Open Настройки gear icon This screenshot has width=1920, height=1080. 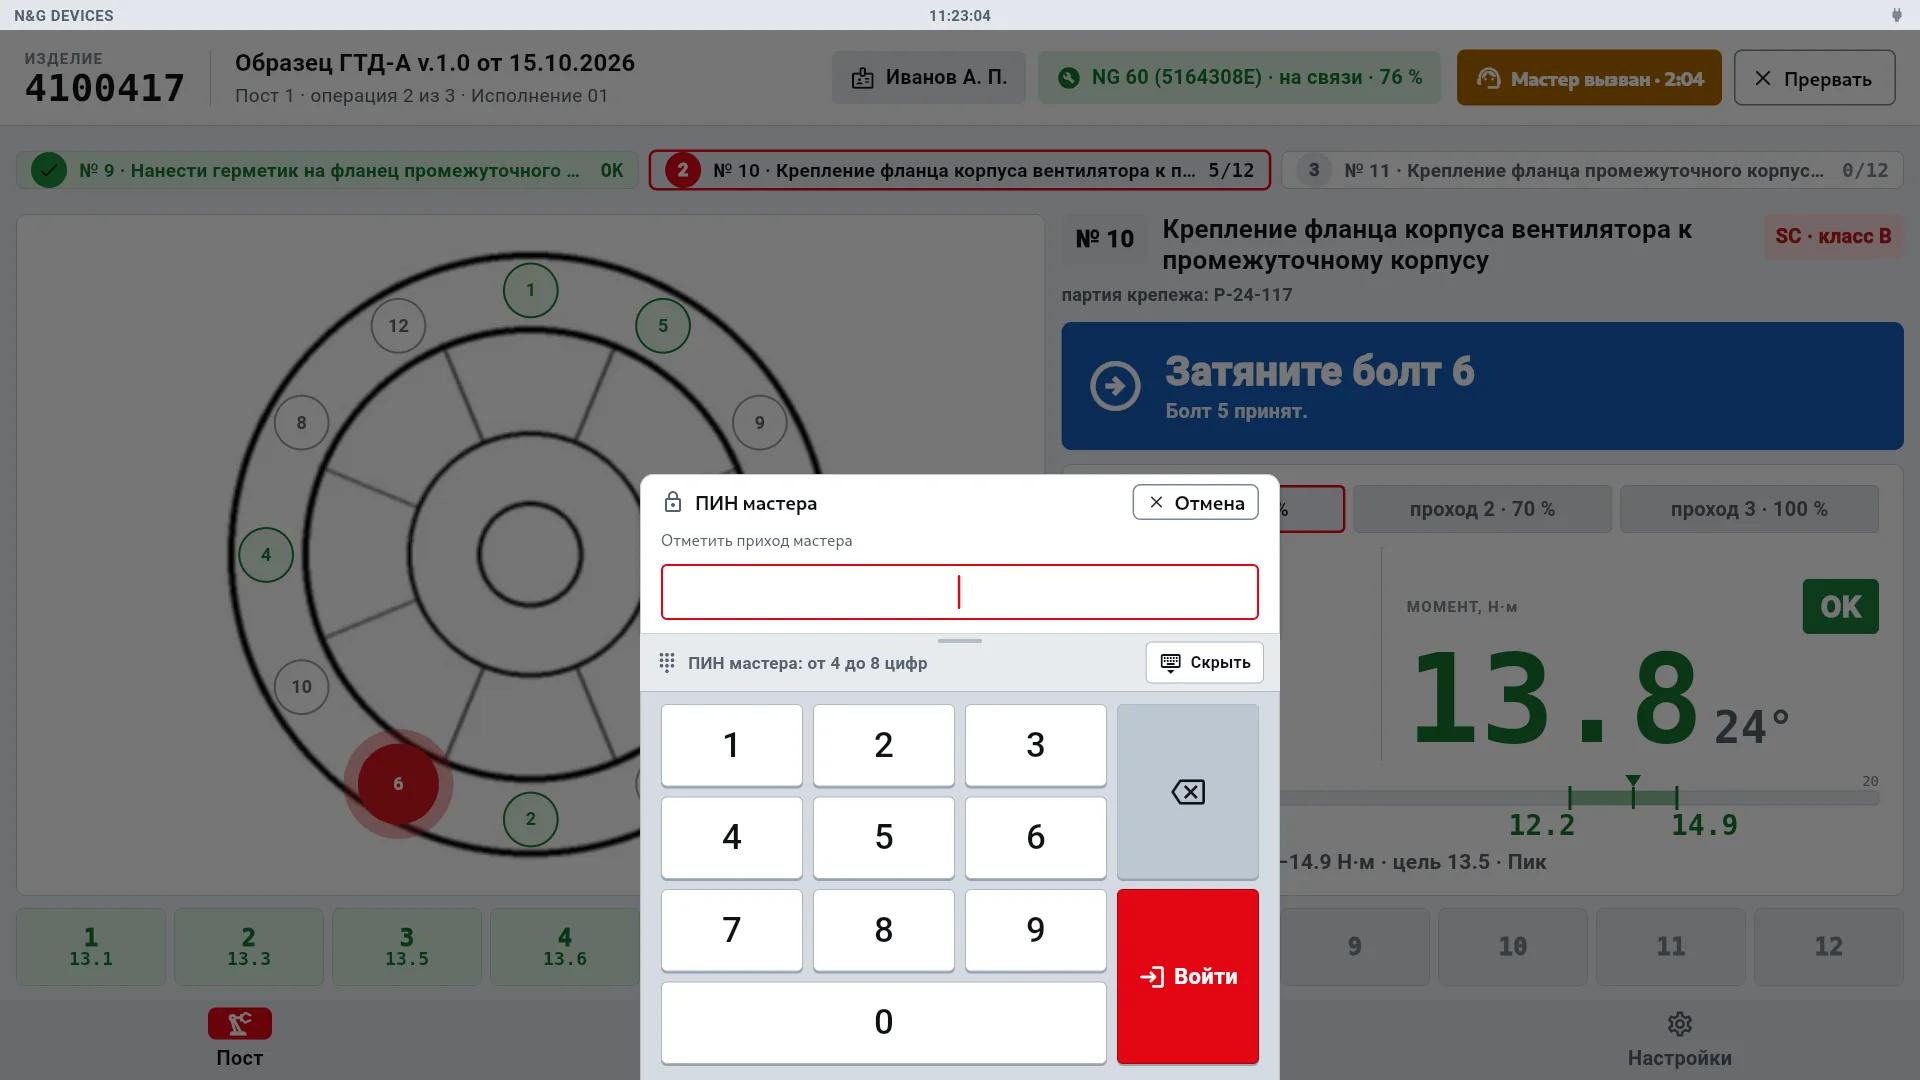1679,1024
